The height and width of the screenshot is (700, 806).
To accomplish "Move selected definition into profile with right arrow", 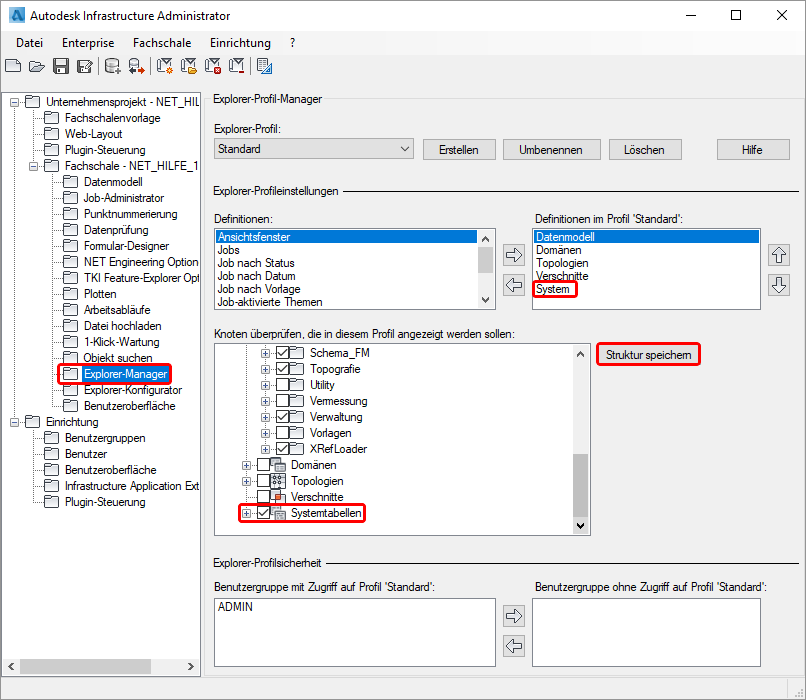I will click(x=514, y=255).
